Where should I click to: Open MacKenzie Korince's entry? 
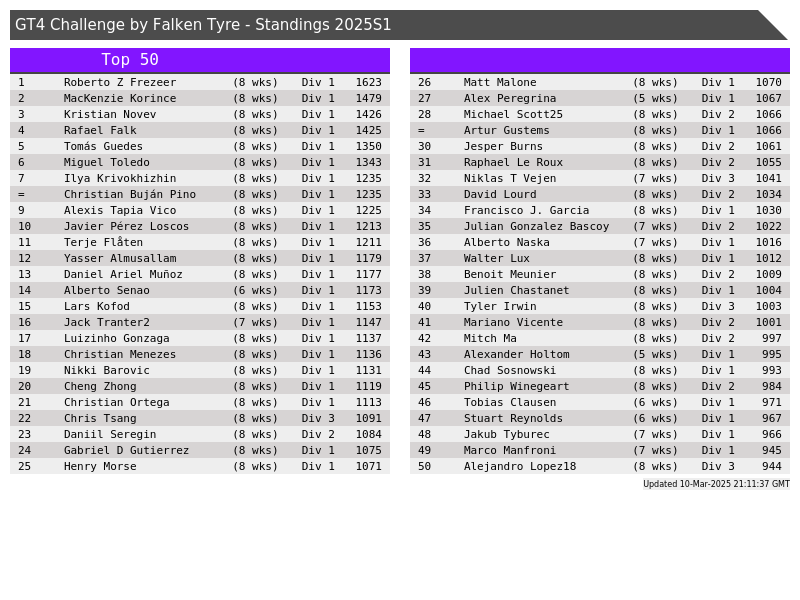coord(120,98)
